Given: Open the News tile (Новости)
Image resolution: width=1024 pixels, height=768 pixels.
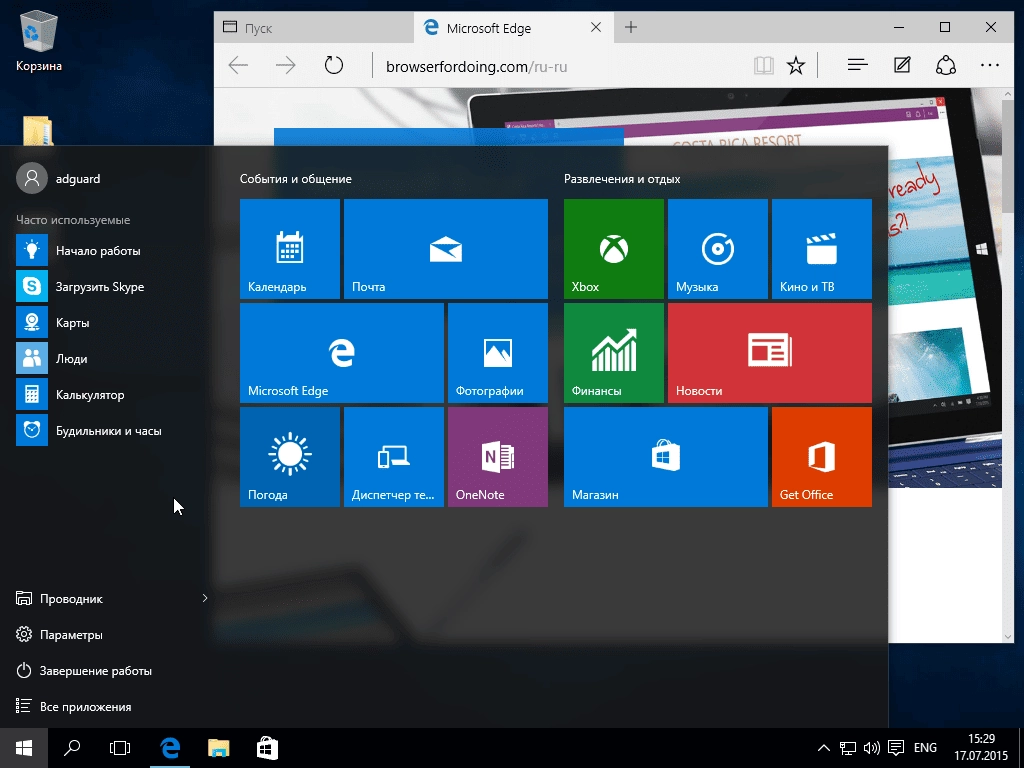Looking at the screenshot, I should pos(770,353).
